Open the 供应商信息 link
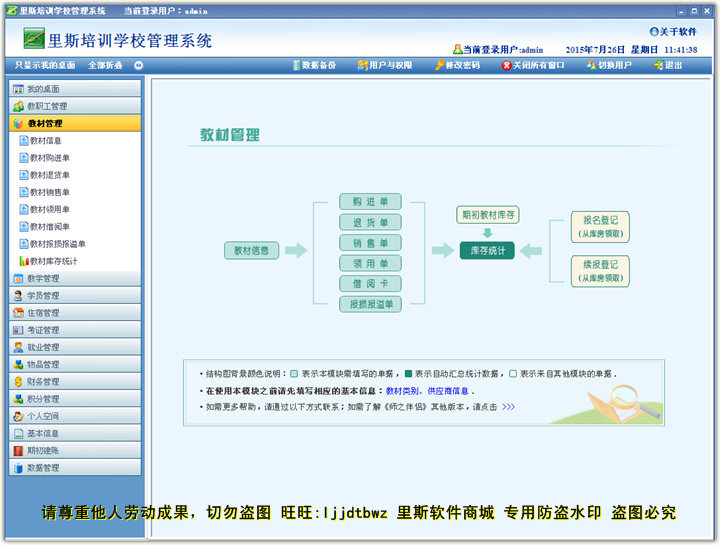 click(448, 391)
